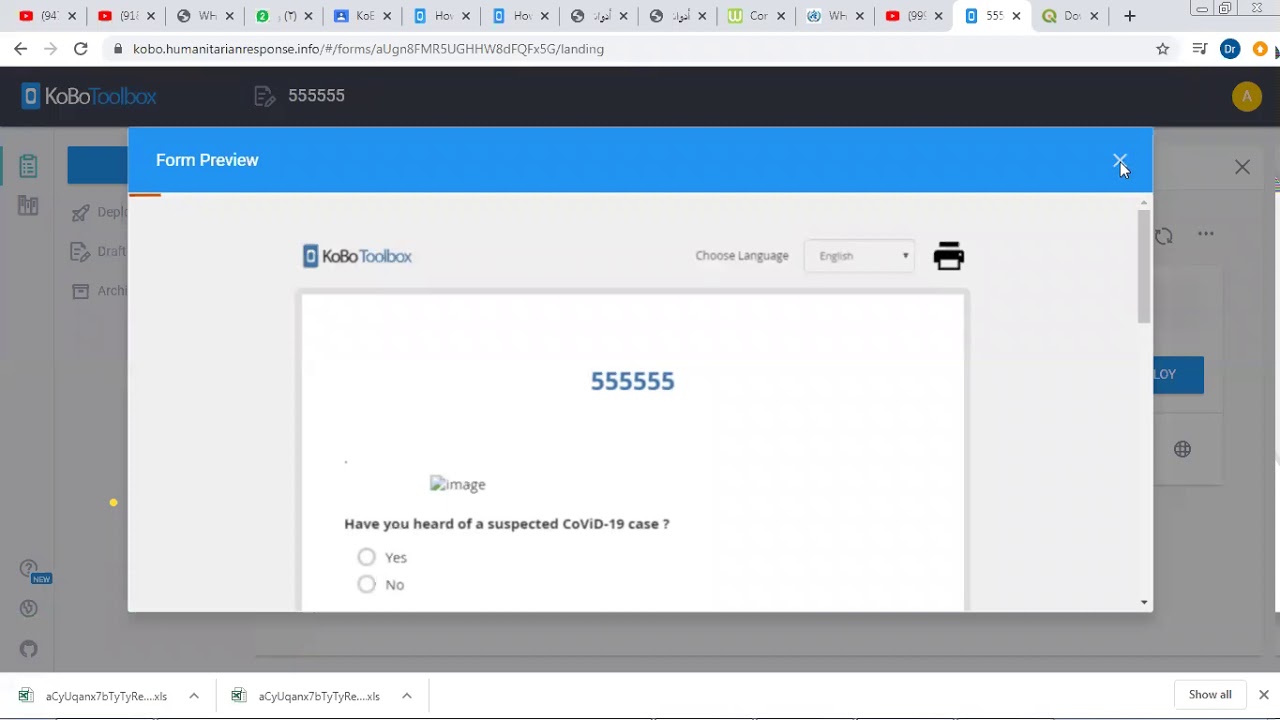Close the downloads bar
This screenshot has width=1280, height=720.
pos(1264,695)
